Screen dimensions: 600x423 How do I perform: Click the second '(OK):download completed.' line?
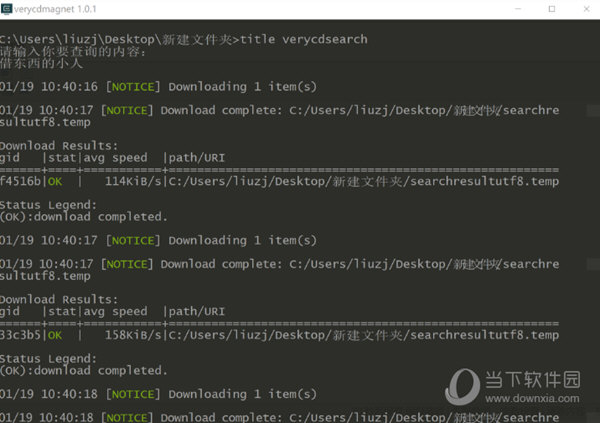(84, 371)
